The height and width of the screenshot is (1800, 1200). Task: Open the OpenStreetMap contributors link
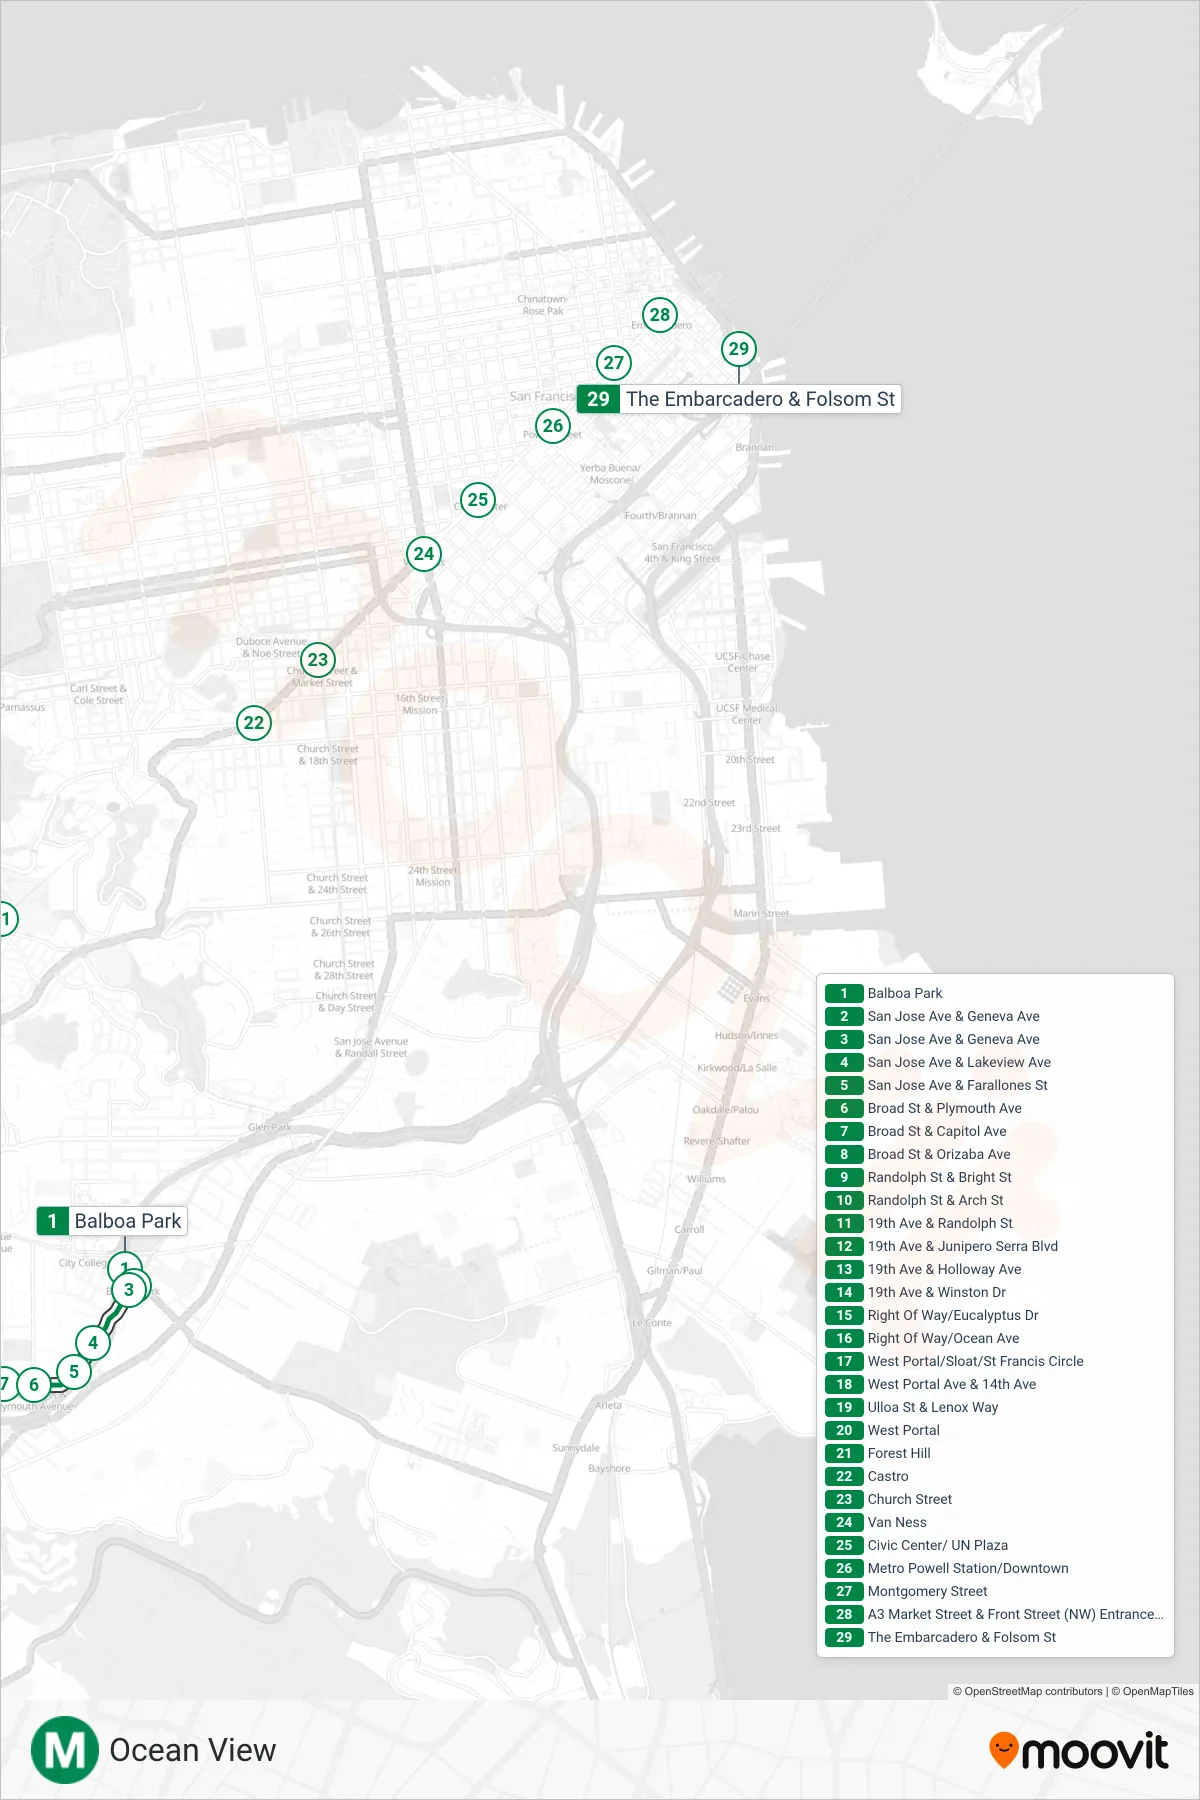click(1027, 1691)
